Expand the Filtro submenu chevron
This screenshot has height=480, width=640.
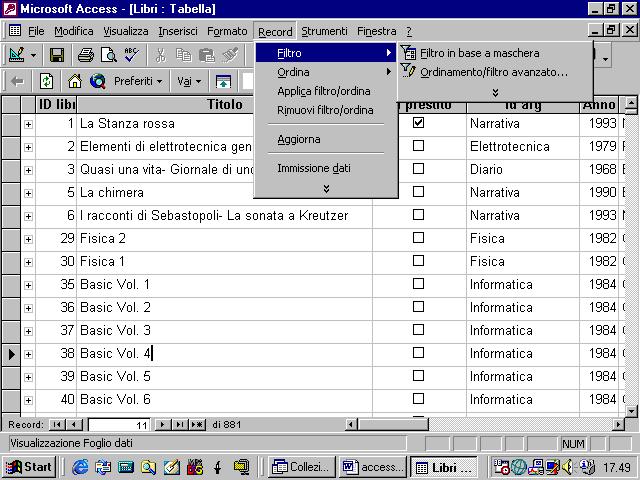[x=495, y=93]
